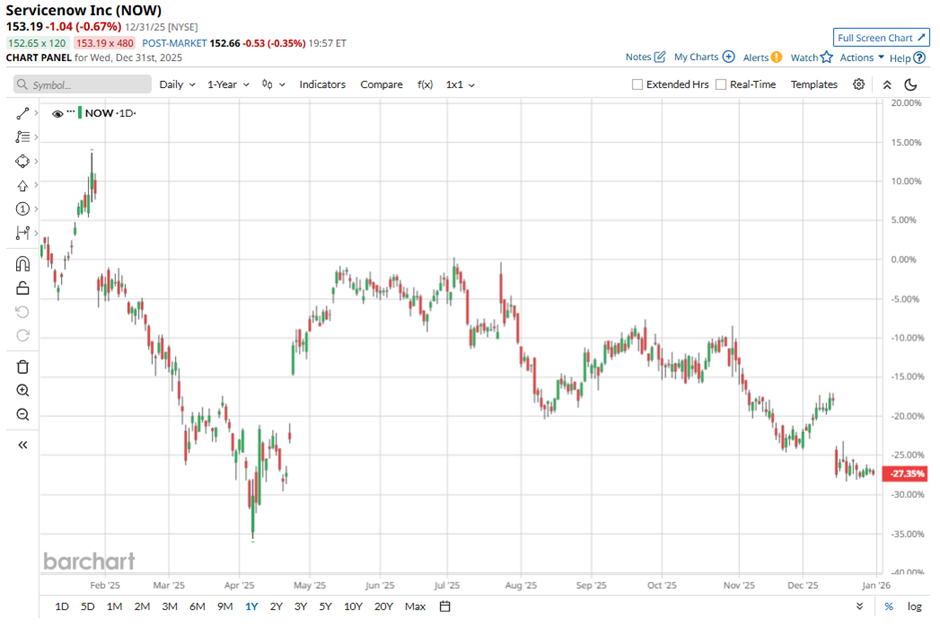Toggle the magnet snap mode icon
Viewport: 940px width, 628px height.
(22, 264)
